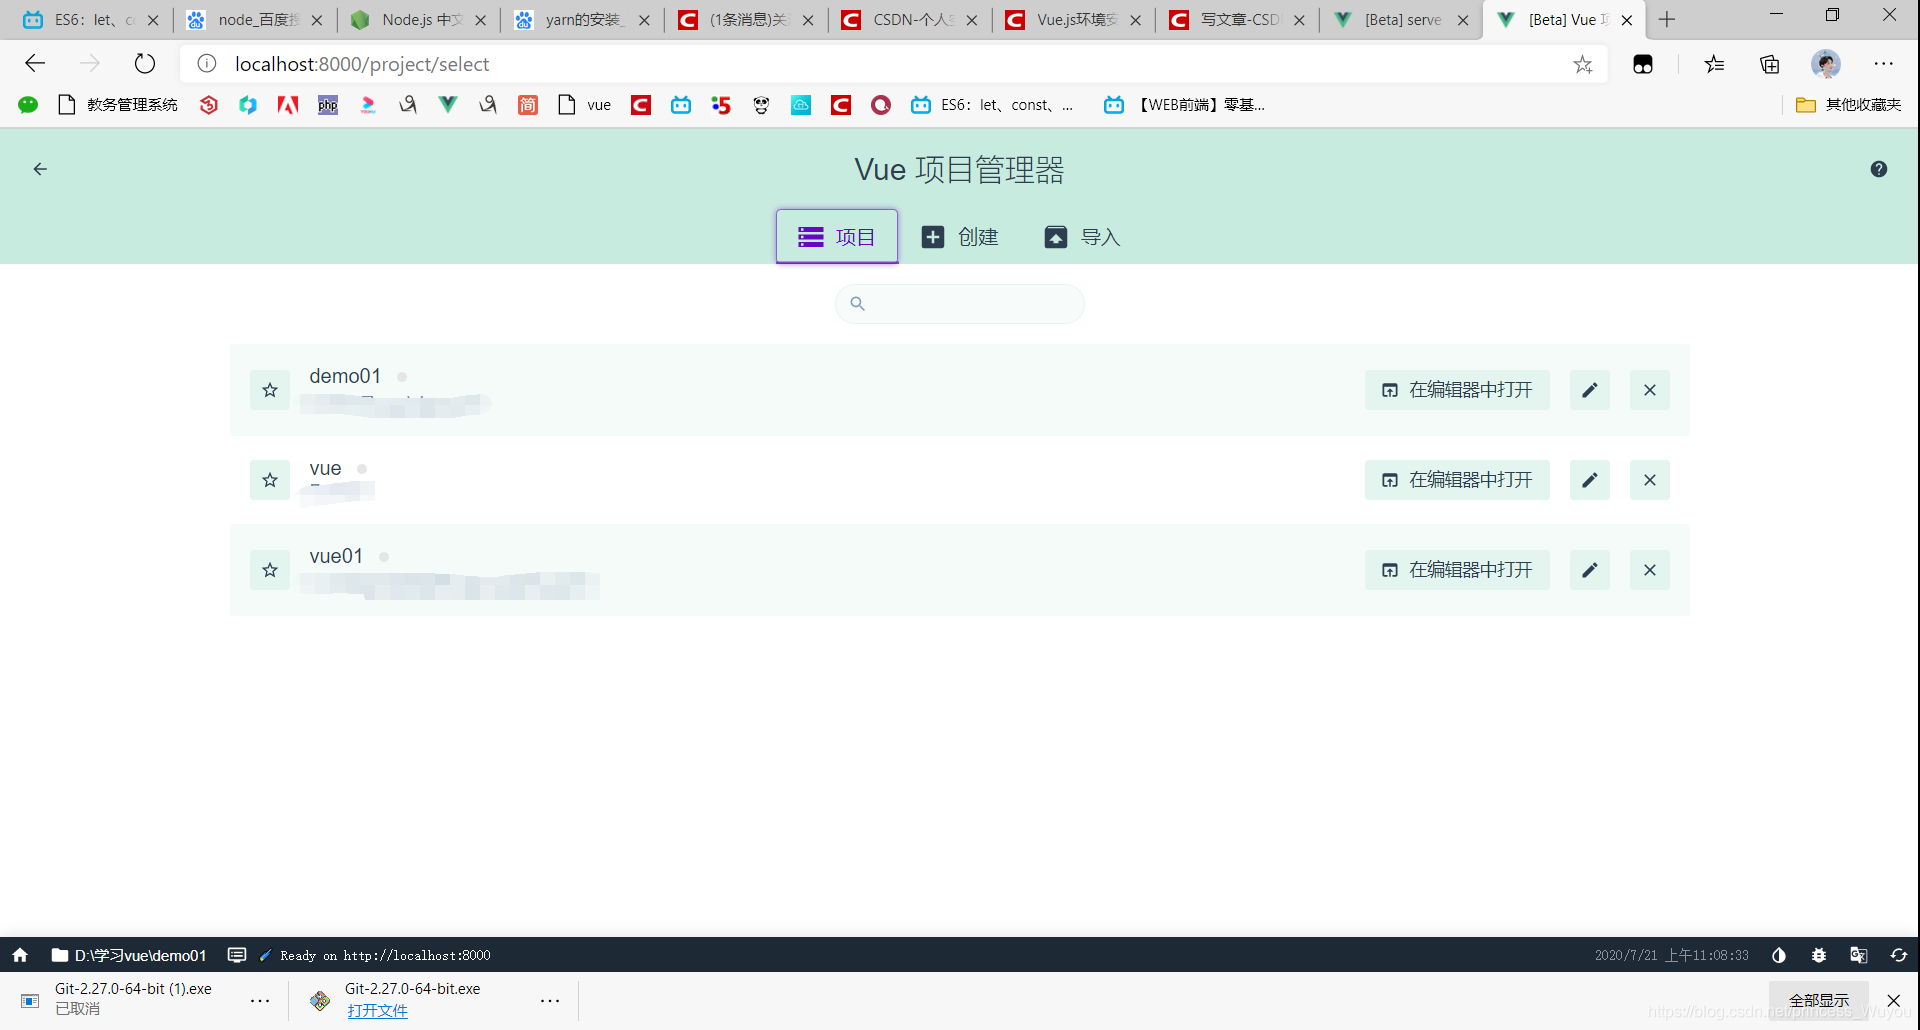The width and height of the screenshot is (1920, 1030).
Task: Open the user profile avatar
Action: click(1826, 64)
